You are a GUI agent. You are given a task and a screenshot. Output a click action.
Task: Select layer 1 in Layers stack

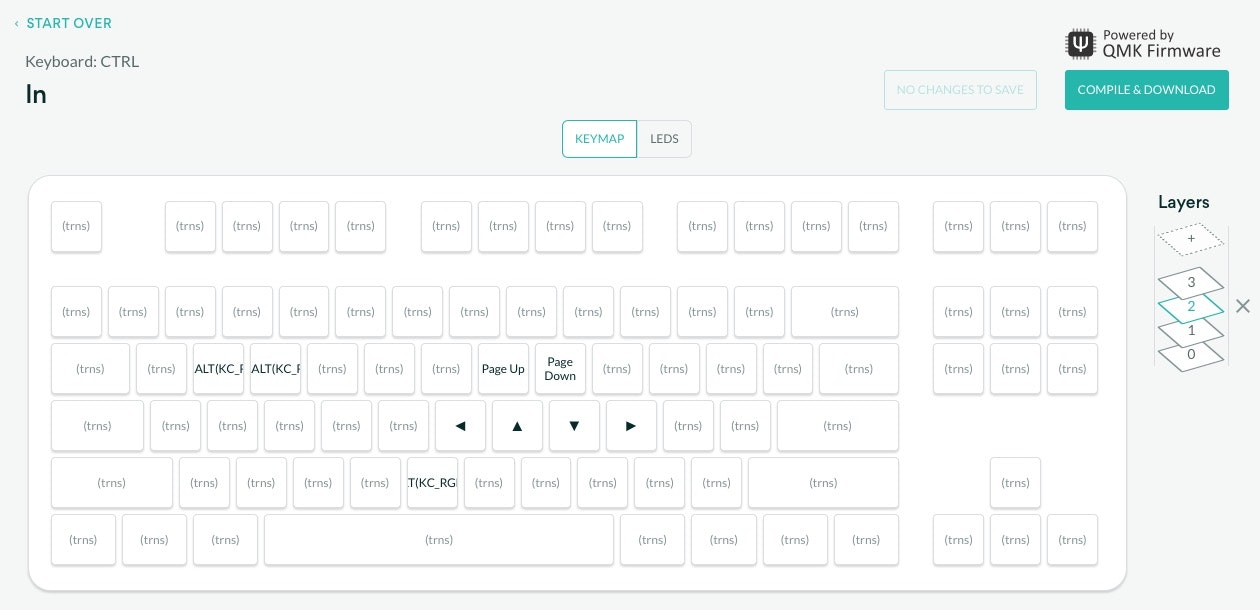(1190, 331)
